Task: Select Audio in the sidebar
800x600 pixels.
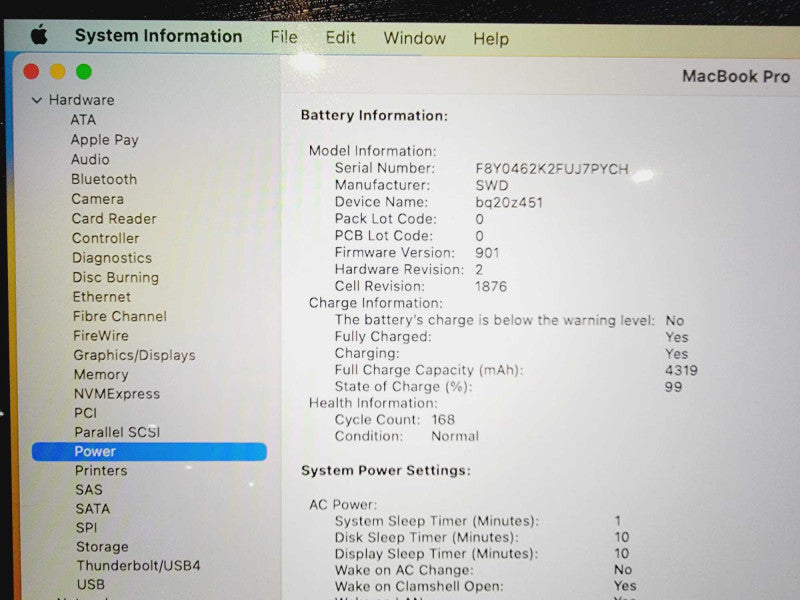Action: pos(90,160)
